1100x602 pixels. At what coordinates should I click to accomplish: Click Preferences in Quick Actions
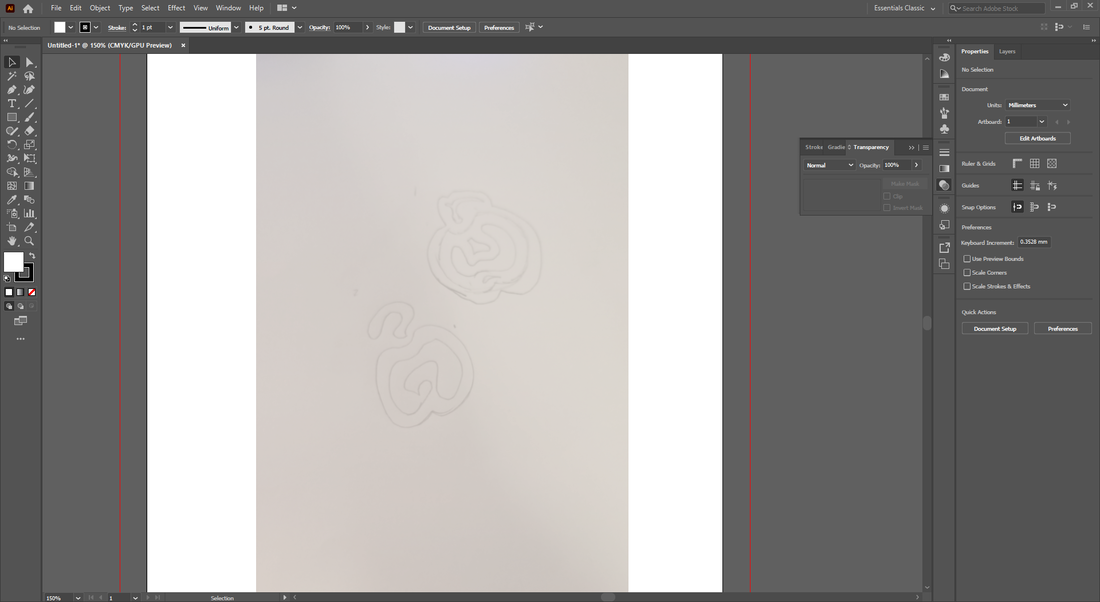coord(1063,328)
